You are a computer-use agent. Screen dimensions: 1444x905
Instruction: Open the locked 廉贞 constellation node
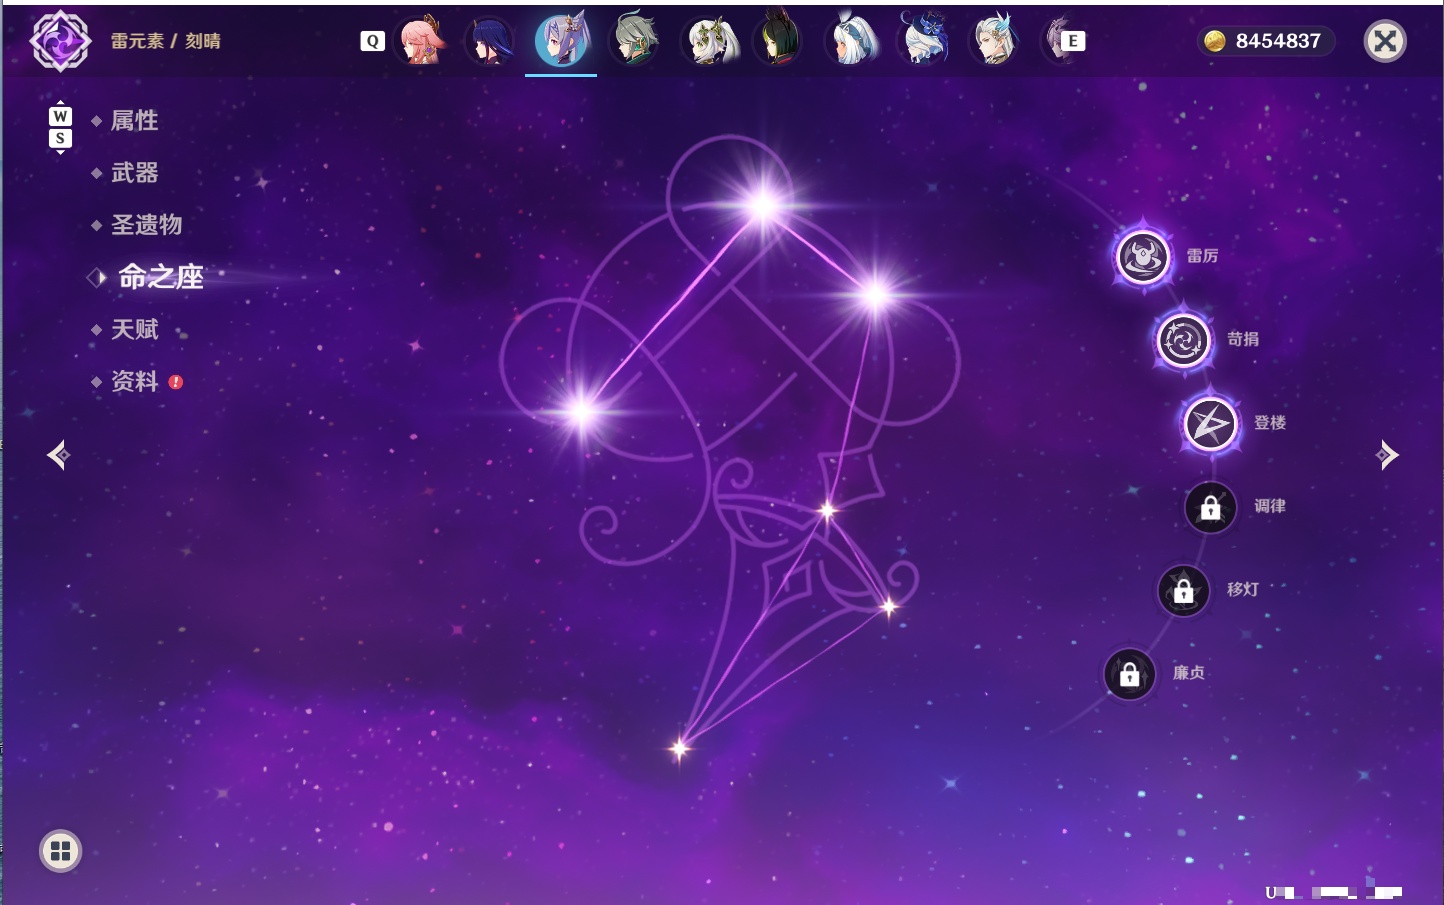(x=1129, y=674)
